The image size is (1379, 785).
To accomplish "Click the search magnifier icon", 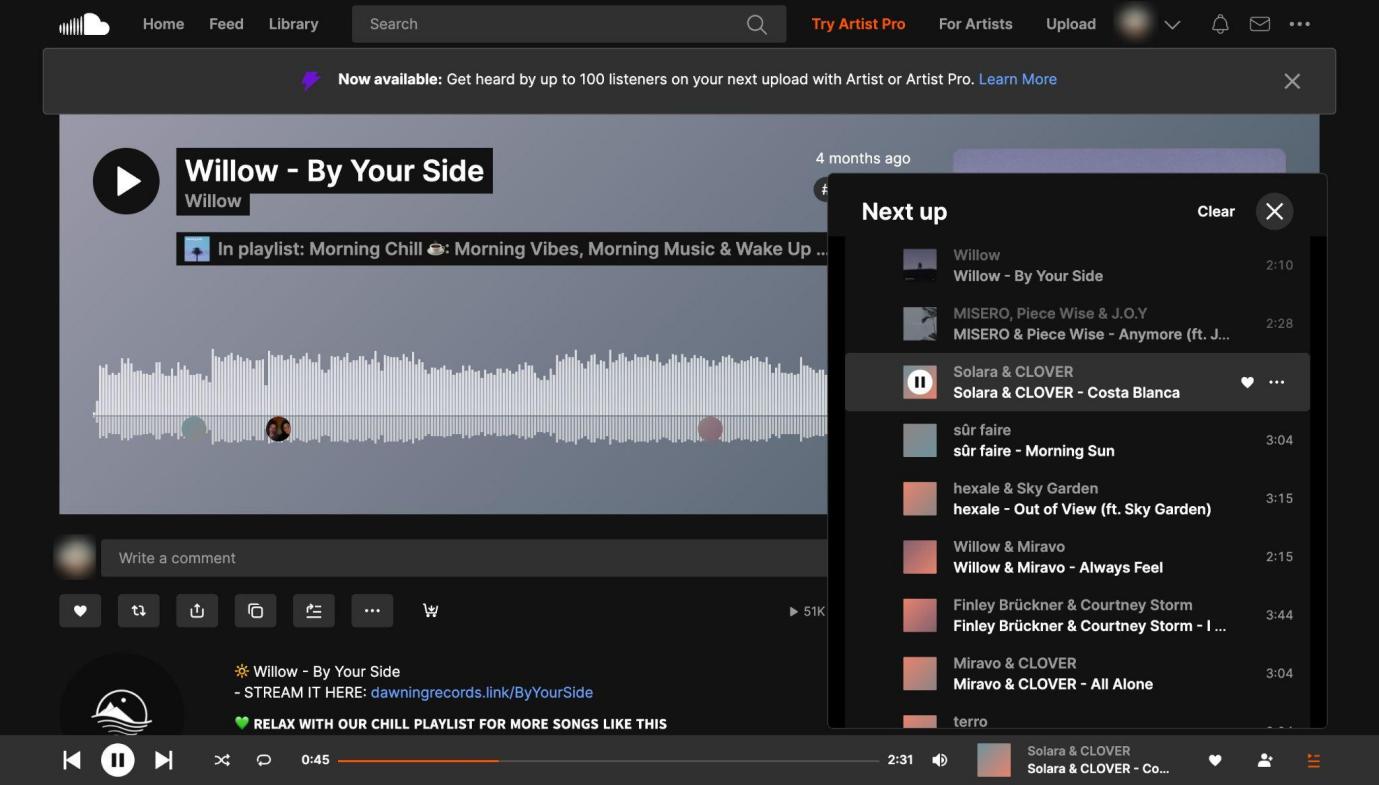I will [x=757, y=24].
